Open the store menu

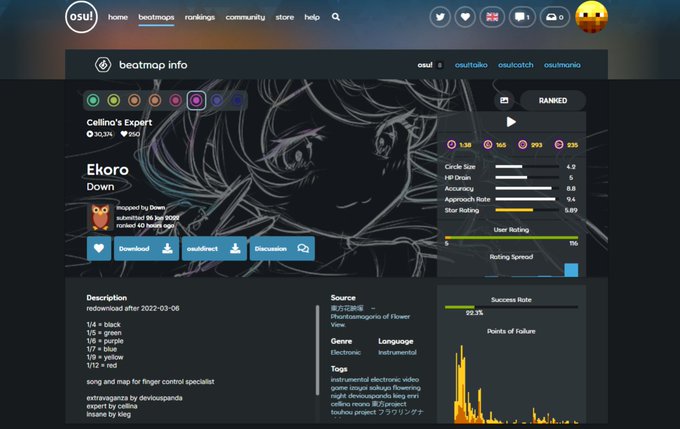point(284,17)
